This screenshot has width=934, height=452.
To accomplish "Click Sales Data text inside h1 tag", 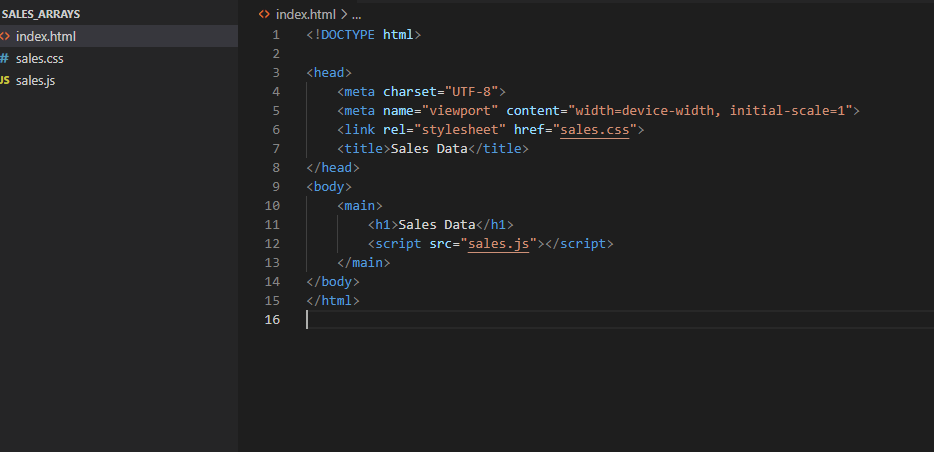I will [437, 225].
